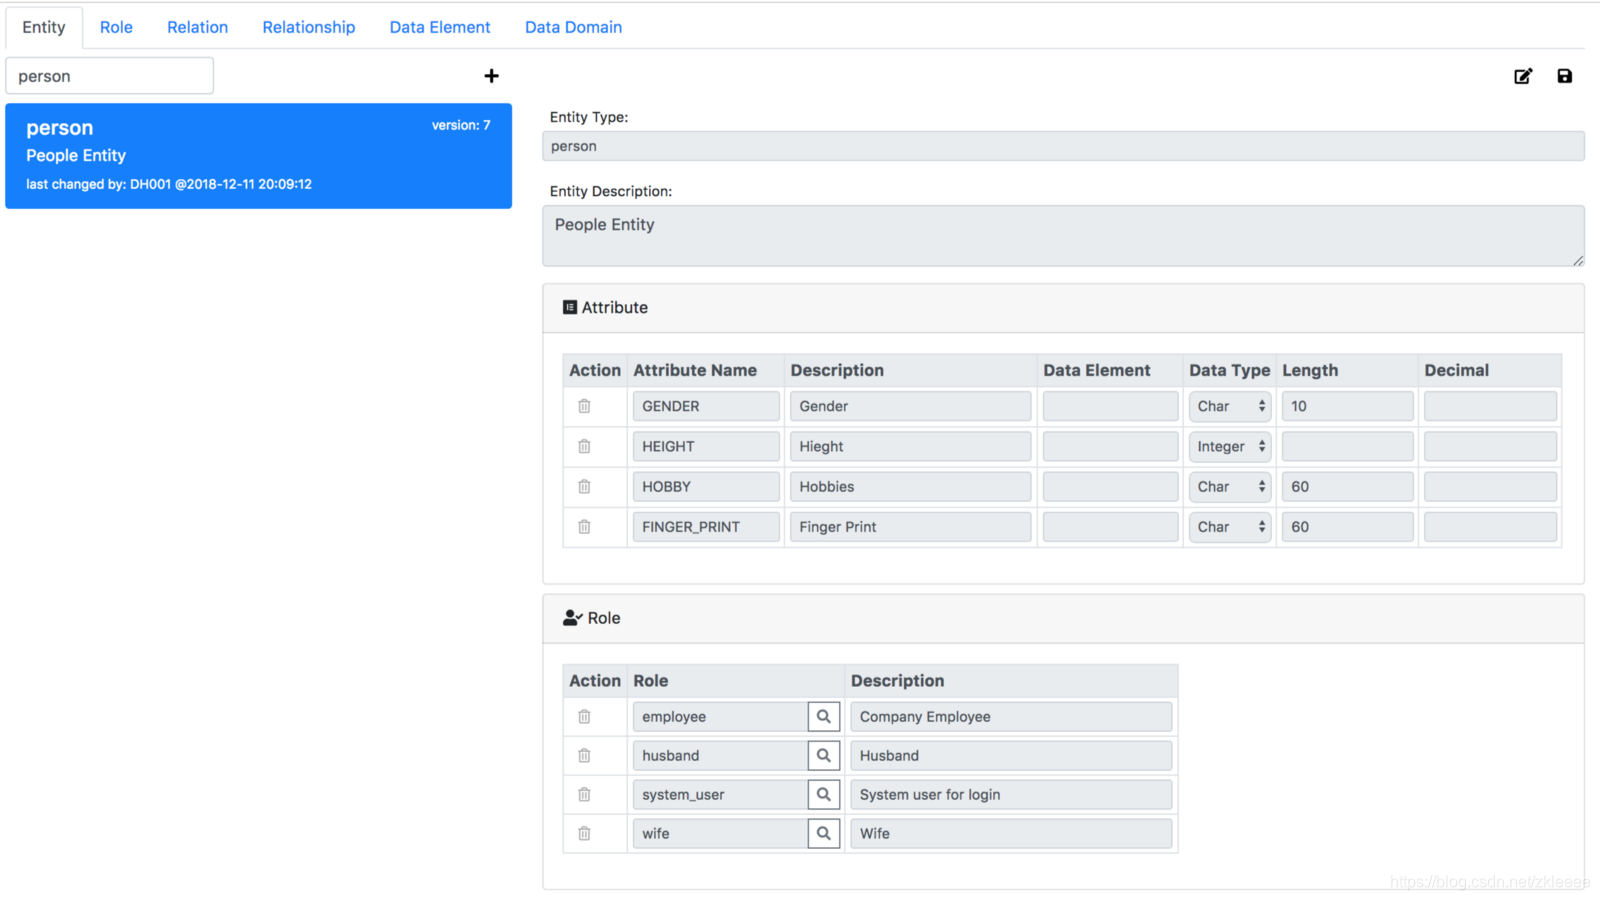Search roles next to wife field

[824, 833]
